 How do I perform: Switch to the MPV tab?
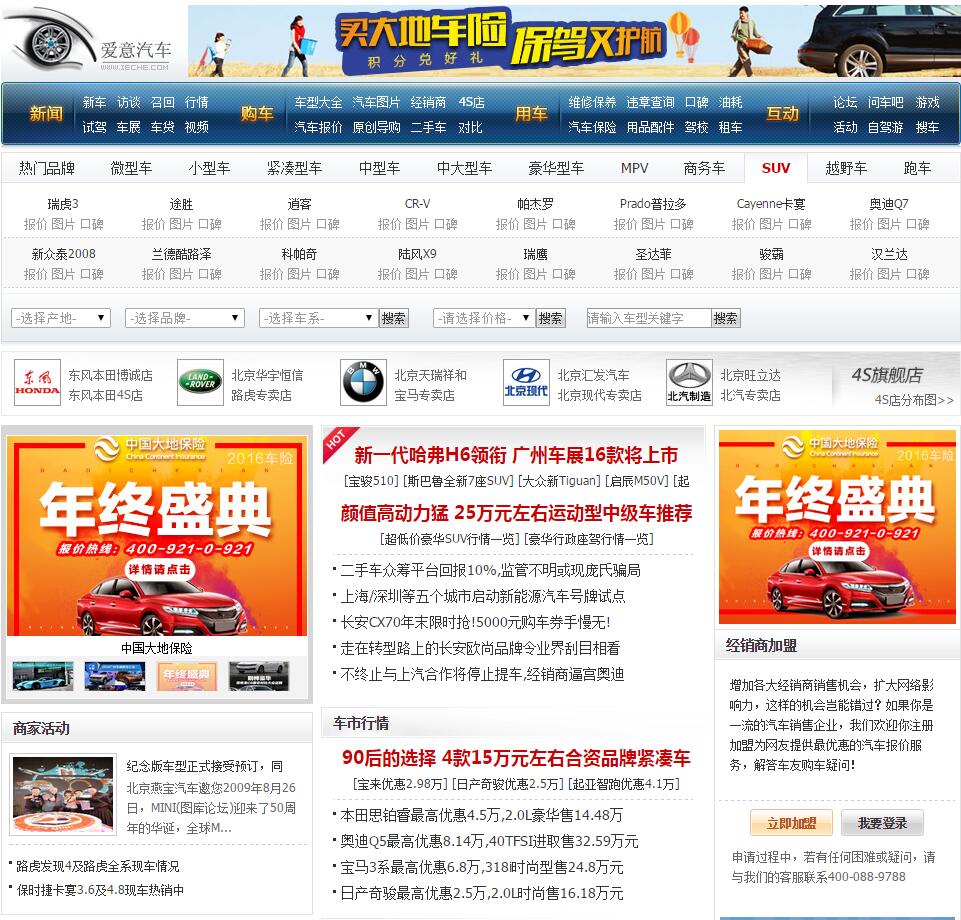[x=634, y=168]
